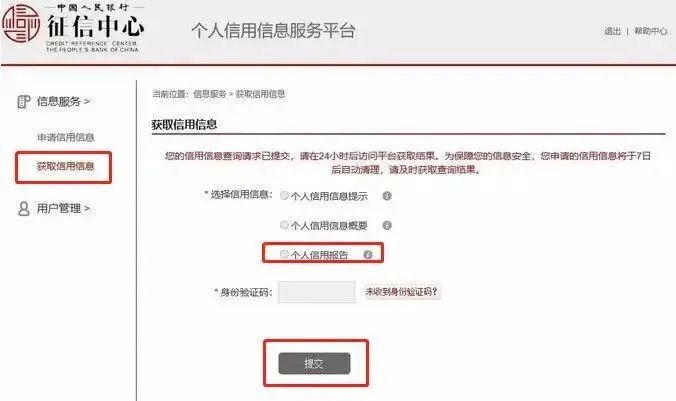The width and height of the screenshot is (676, 401).
Task: Click the 征信中心 logo text
Action: point(95,25)
